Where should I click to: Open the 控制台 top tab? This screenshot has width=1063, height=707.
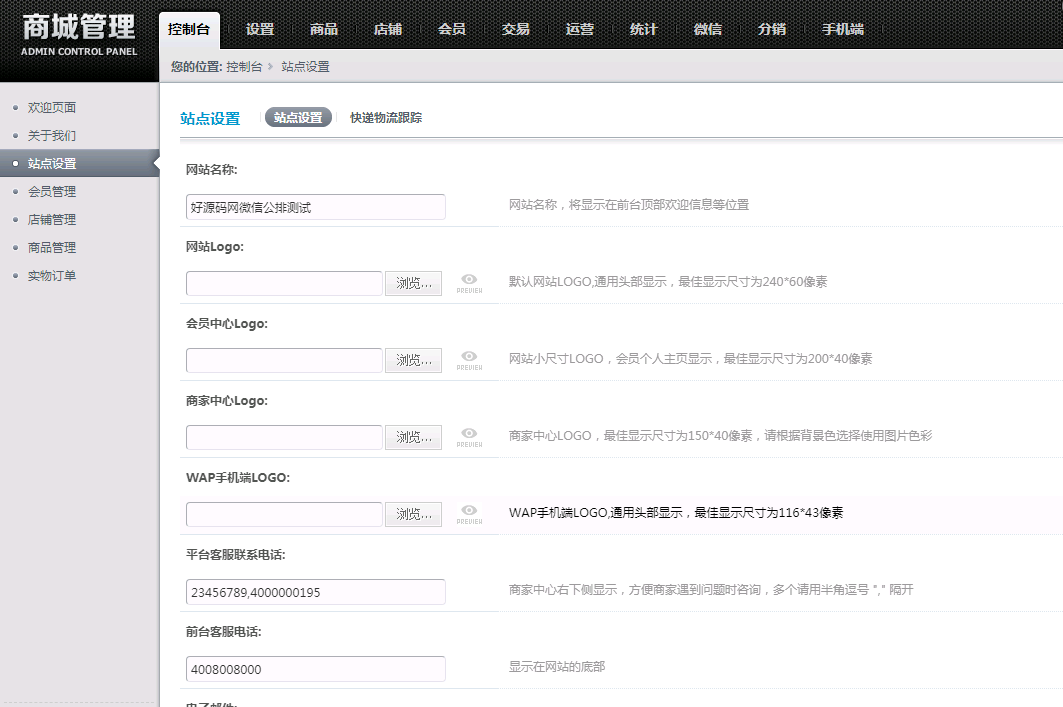pyautogui.click(x=189, y=29)
